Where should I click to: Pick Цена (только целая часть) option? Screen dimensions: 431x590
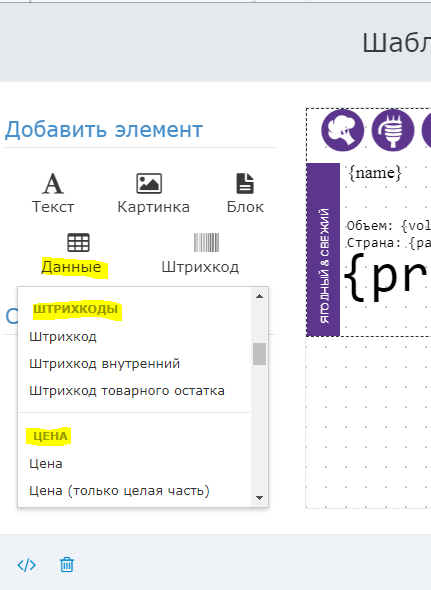click(x=119, y=491)
